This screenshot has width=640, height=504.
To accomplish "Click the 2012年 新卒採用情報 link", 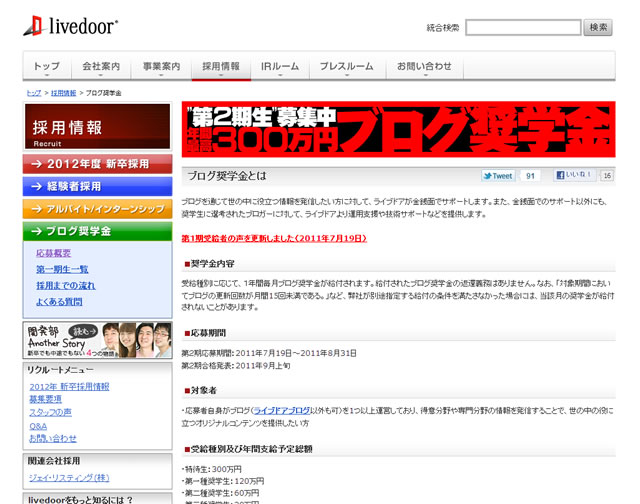I will (69, 386).
